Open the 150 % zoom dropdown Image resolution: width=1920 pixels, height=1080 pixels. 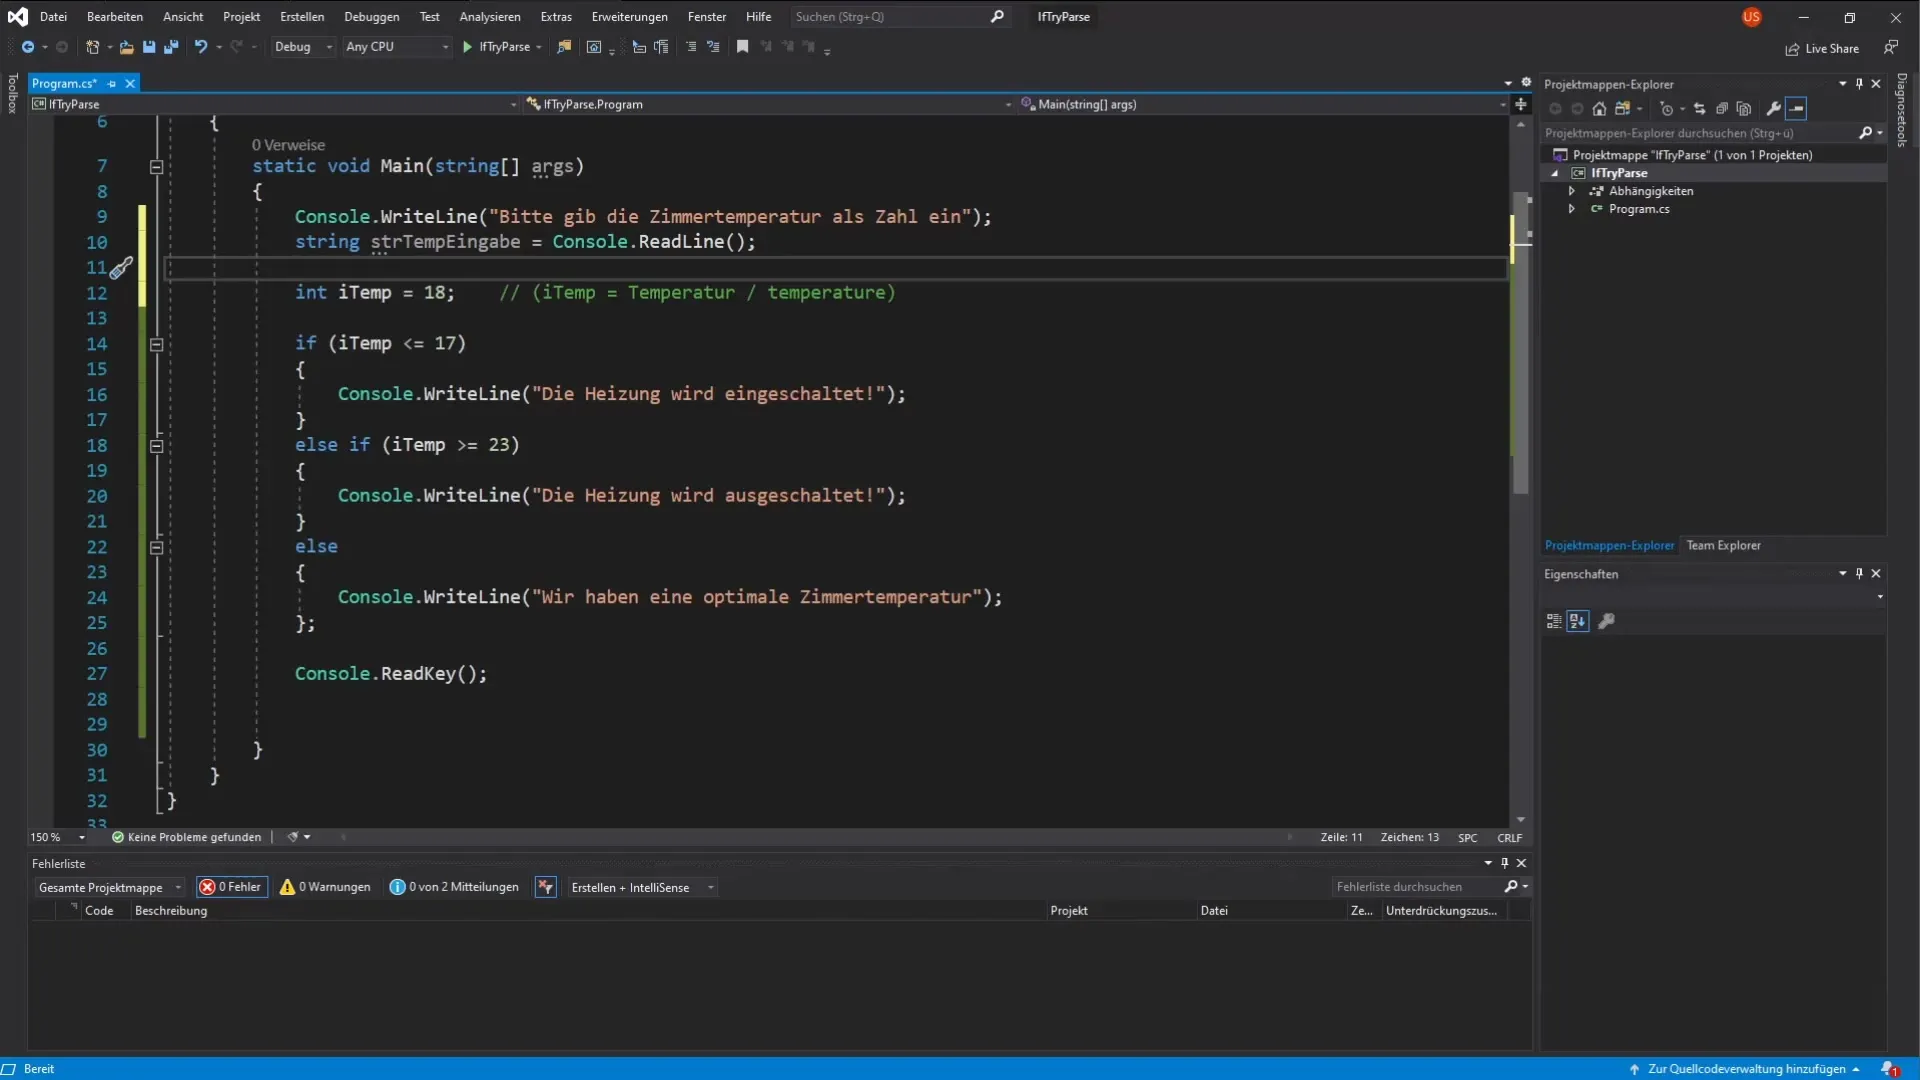[58, 838]
